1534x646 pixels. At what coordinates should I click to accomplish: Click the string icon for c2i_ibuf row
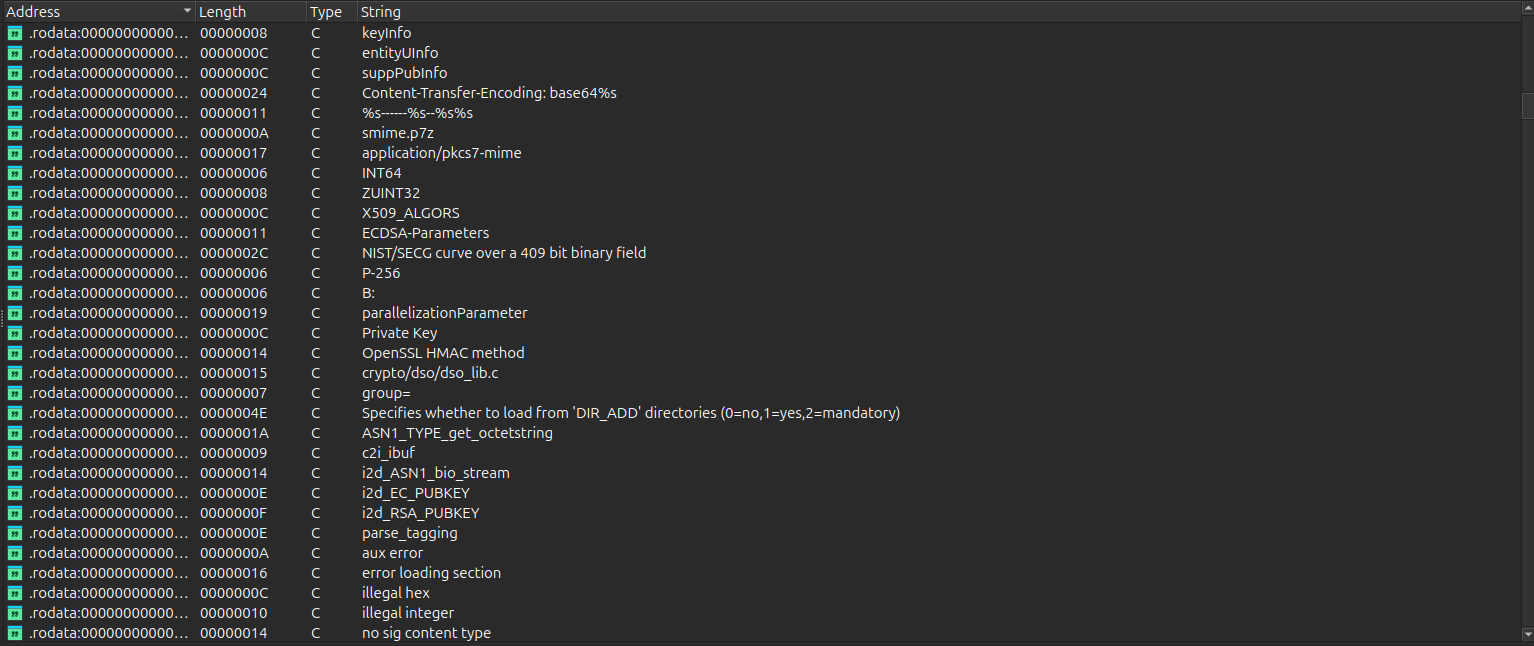tap(15, 453)
